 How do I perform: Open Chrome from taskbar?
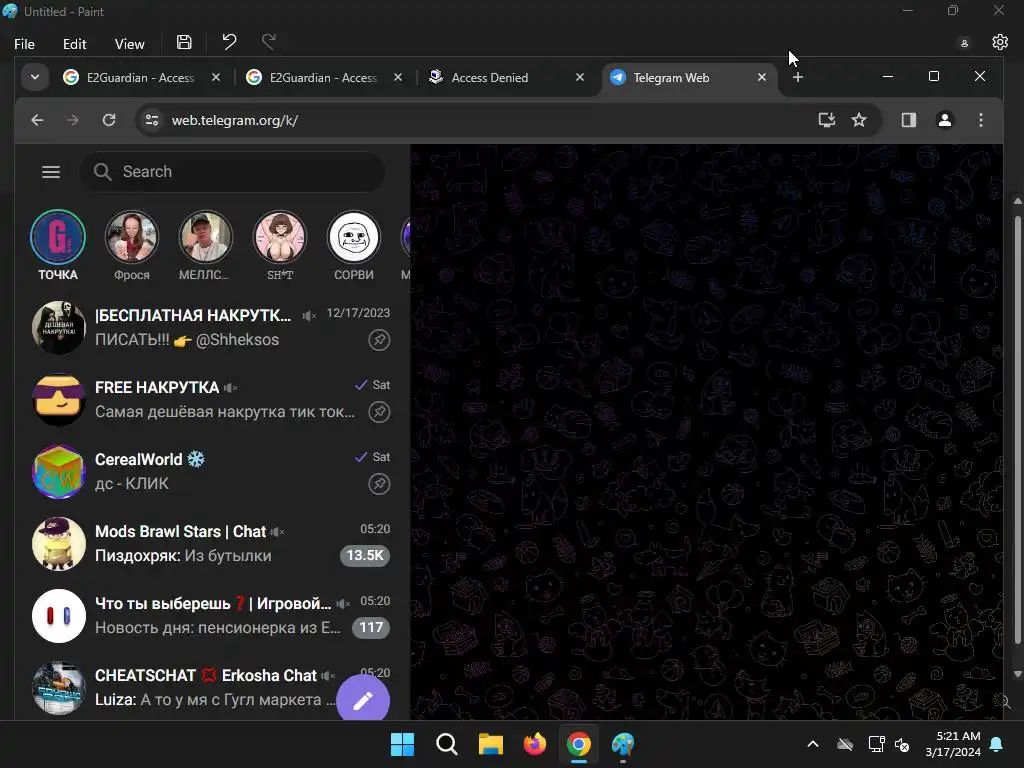[x=579, y=744]
